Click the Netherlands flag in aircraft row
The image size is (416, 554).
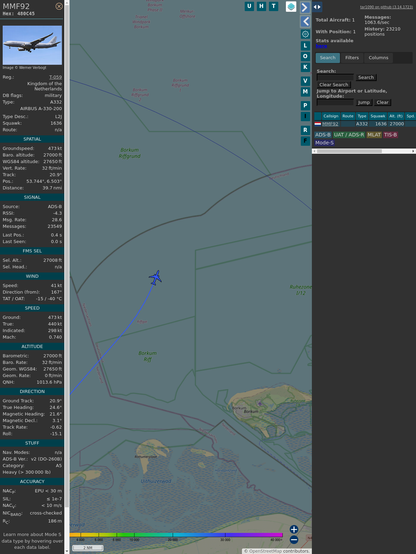pyautogui.click(x=318, y=124)
